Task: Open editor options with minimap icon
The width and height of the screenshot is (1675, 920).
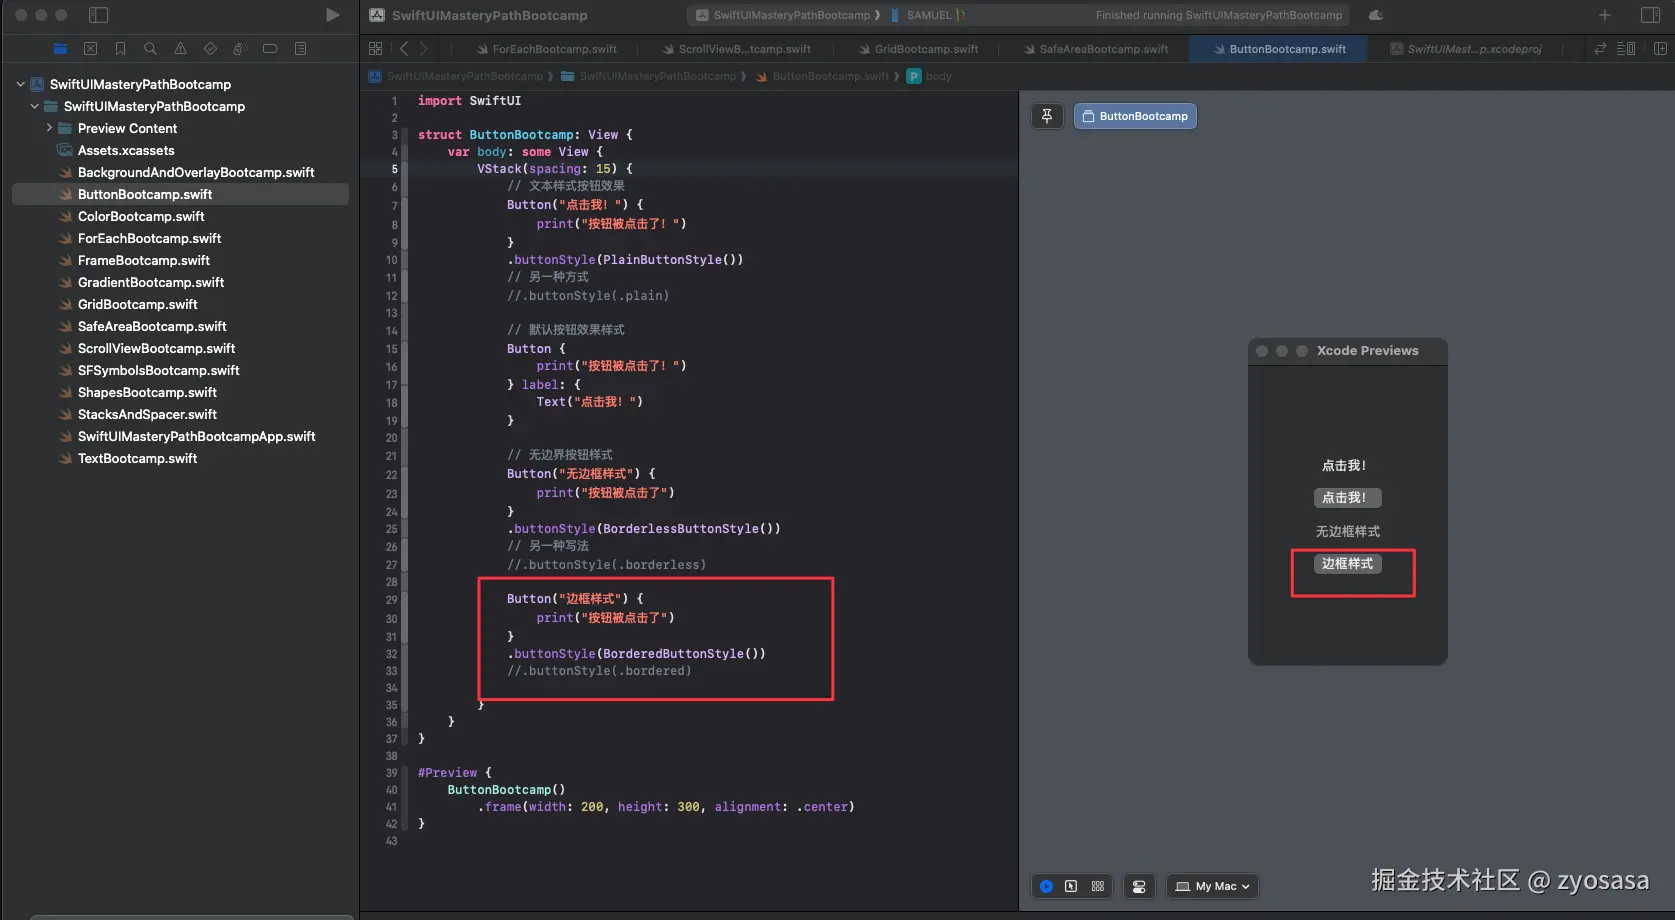Action: [1626, 48]
